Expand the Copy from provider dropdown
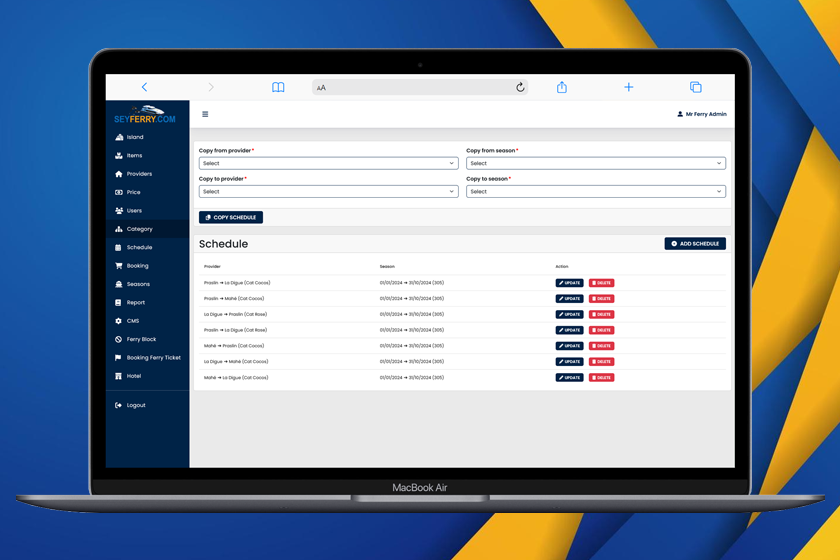 click(328, 163)
